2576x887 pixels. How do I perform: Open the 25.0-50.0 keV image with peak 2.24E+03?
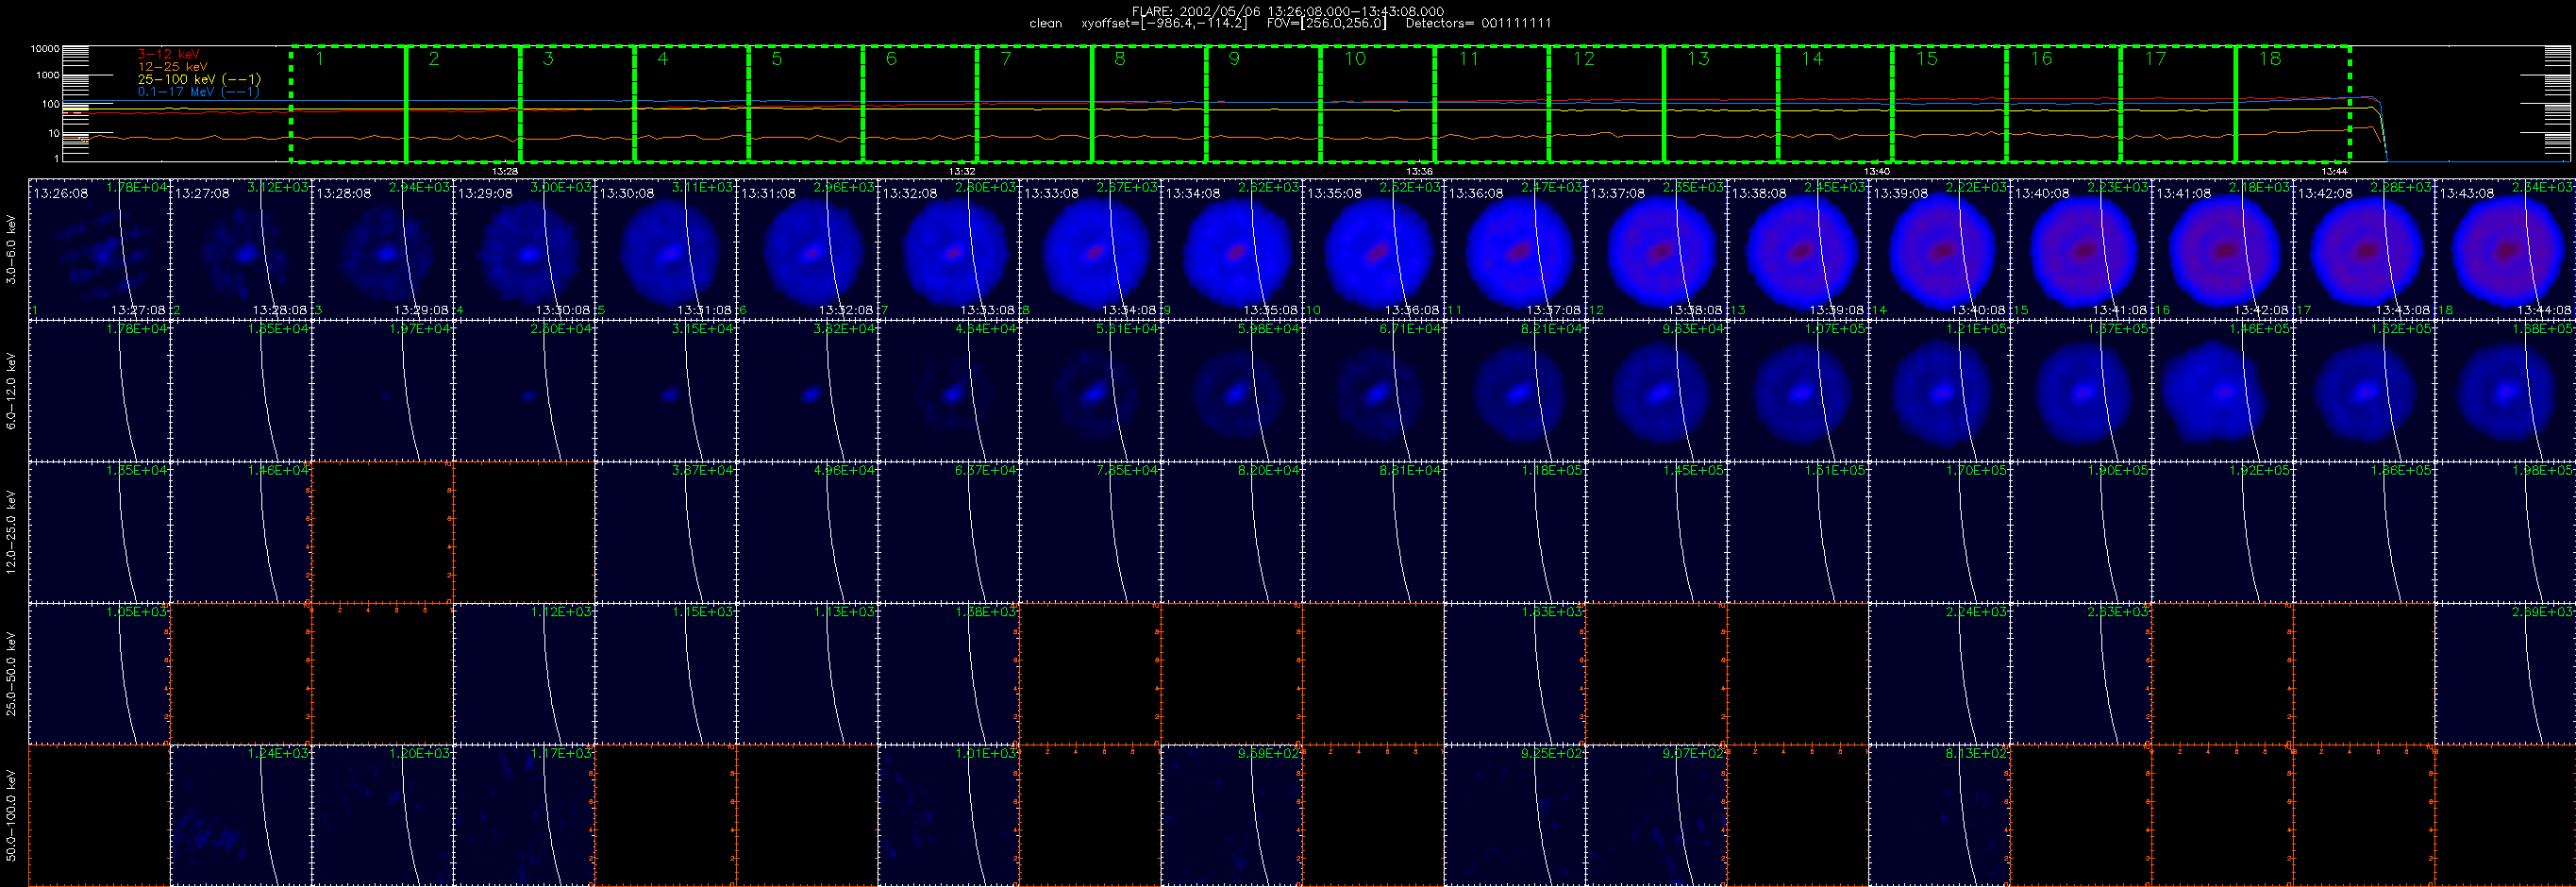tap(1940, 674)
